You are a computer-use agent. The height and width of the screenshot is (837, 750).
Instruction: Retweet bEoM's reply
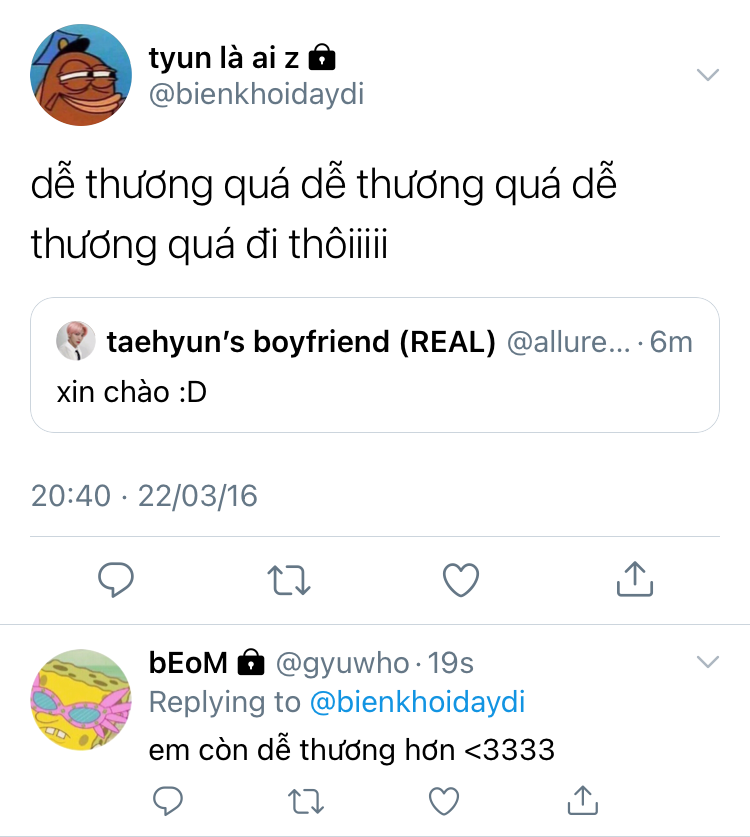tap(306, 801)
